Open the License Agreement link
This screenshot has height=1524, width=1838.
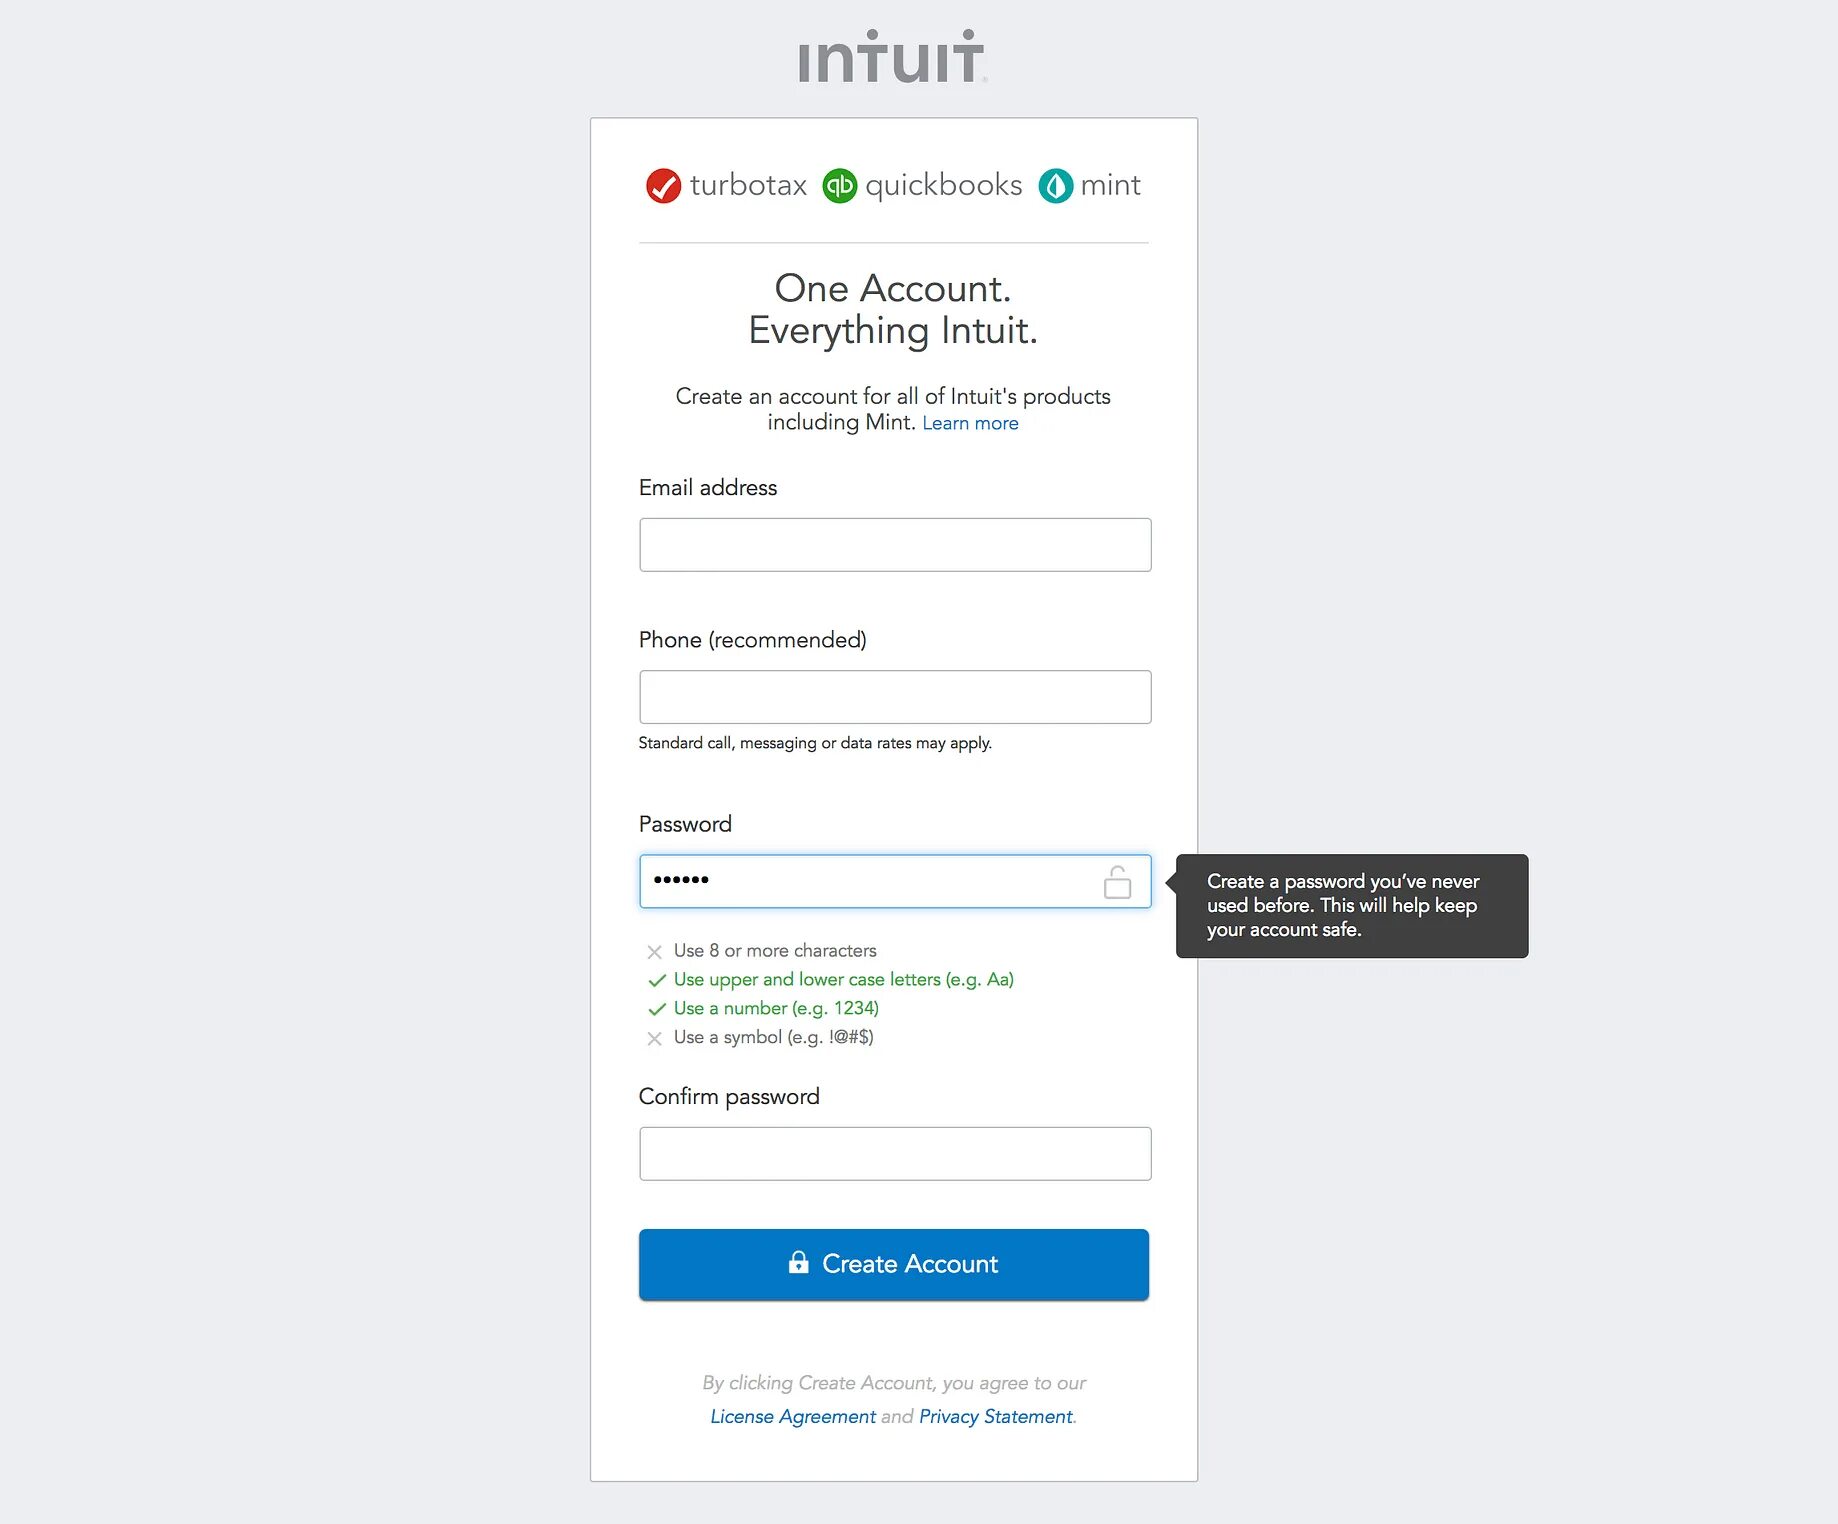pyautogui.click(x=793, y=1416)
